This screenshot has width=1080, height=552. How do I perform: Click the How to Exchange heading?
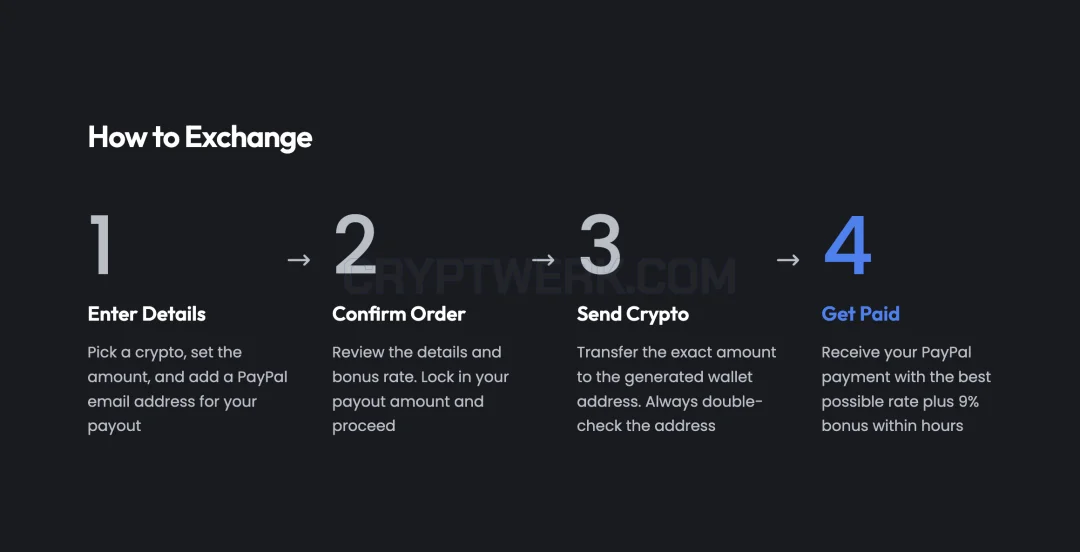(x=200, y=137)
